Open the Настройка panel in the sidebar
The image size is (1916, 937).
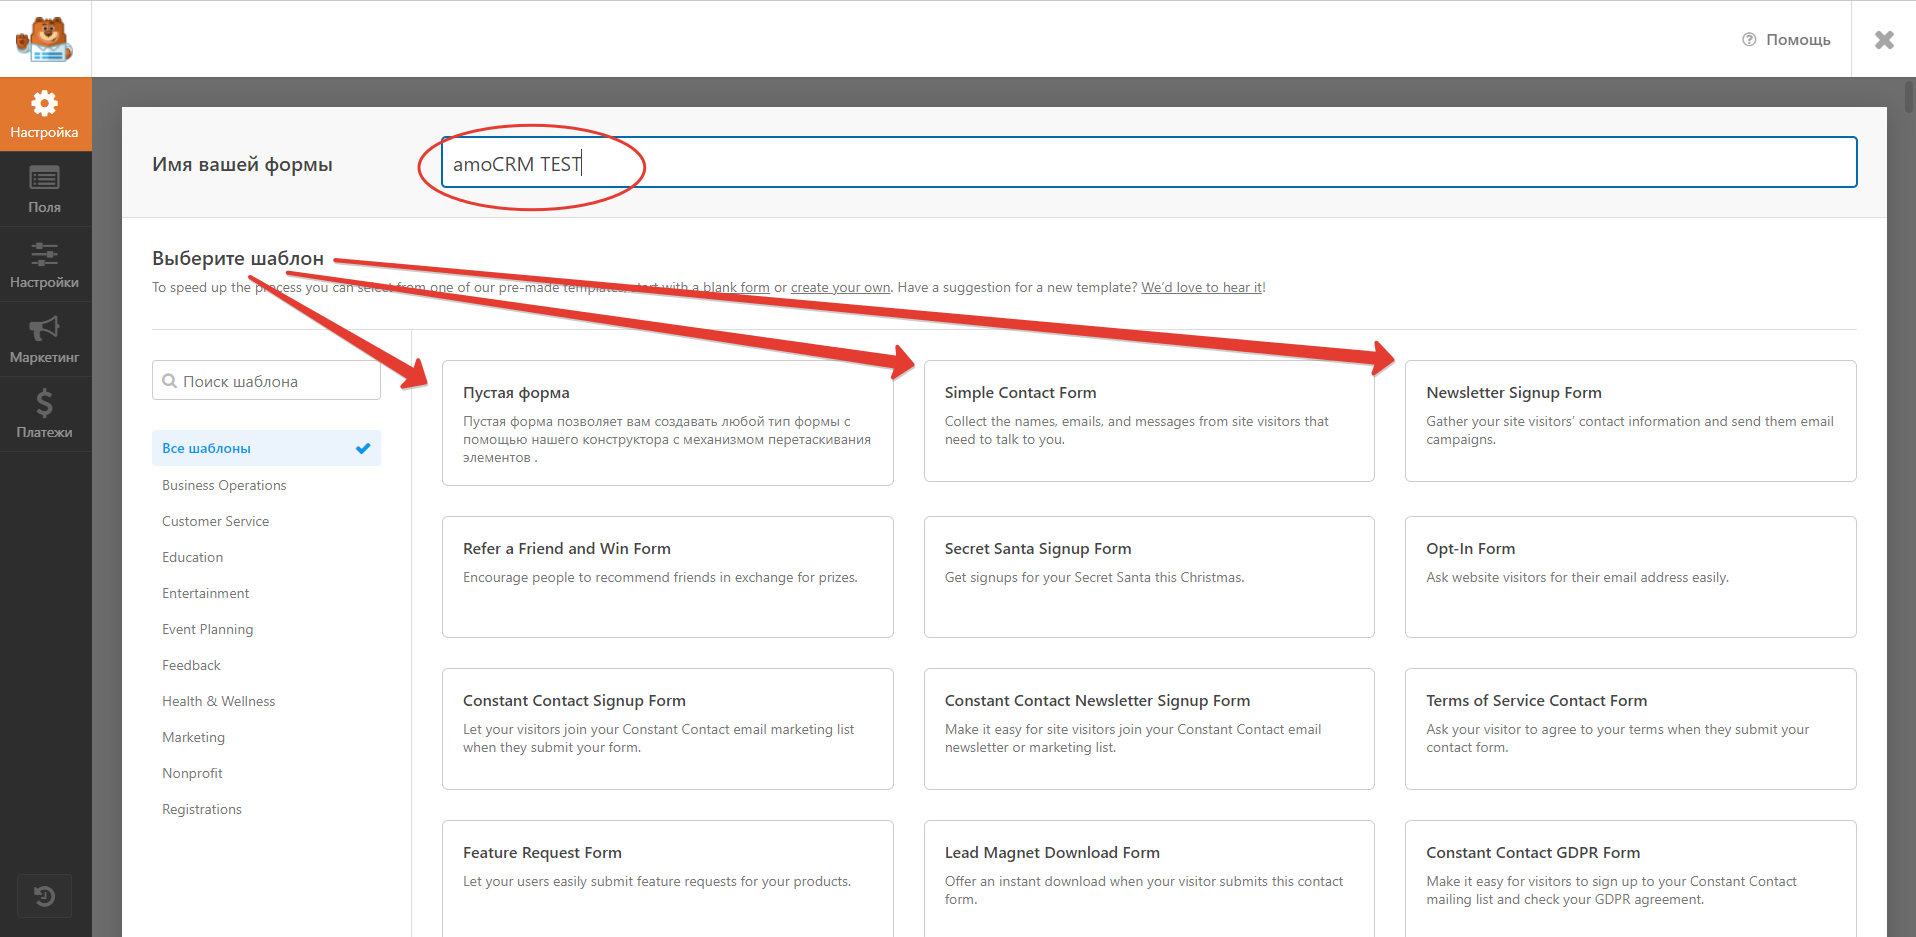pos(45,113)
